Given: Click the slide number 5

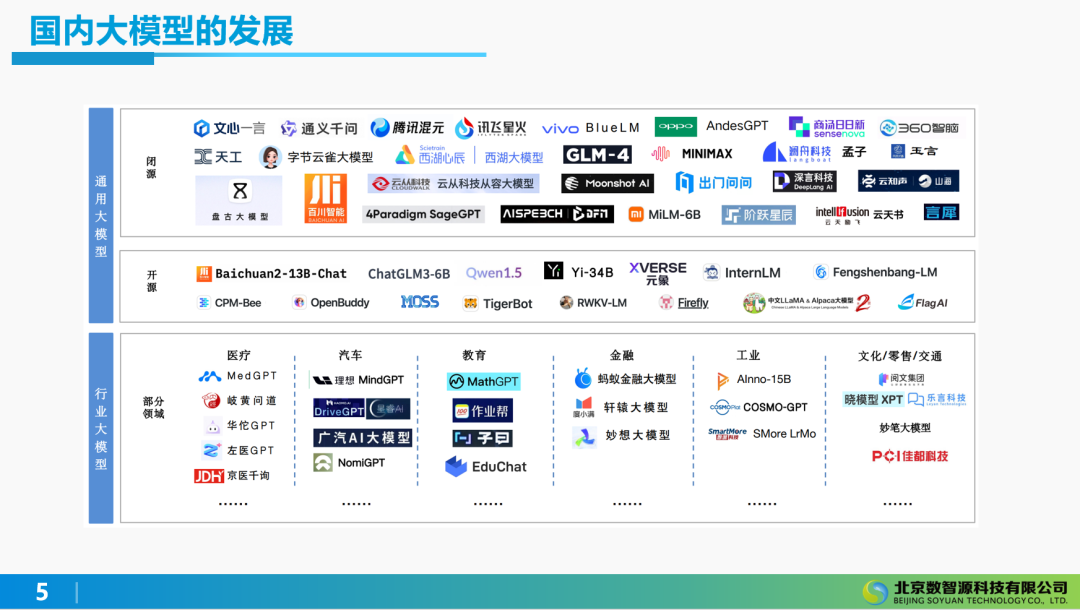Looking at the screenshot, I should pos(42,592).
